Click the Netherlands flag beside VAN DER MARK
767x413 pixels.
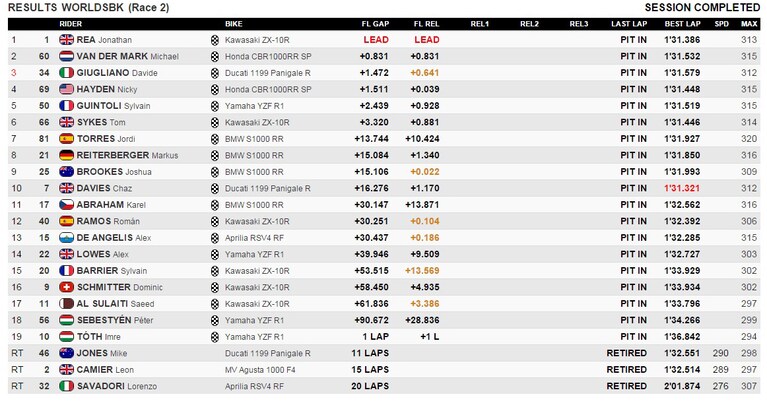pyautogui.click(x=66, y=56)
